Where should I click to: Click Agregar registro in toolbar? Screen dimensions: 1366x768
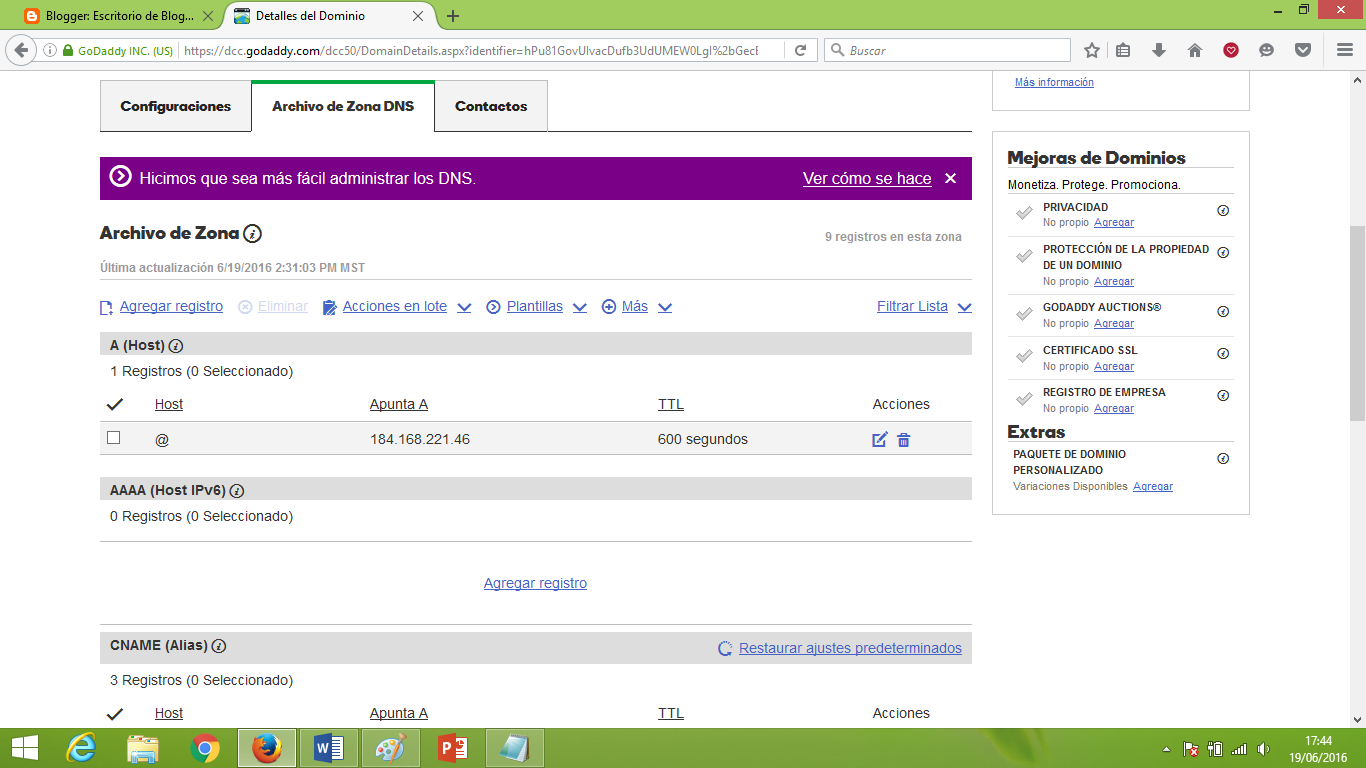(171, 306)
